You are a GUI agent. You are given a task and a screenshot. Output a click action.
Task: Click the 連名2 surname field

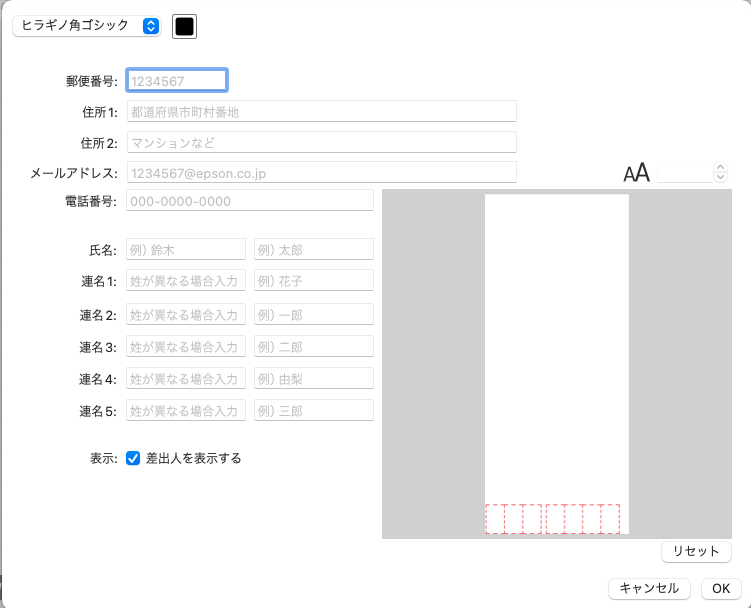coord(186,314)
